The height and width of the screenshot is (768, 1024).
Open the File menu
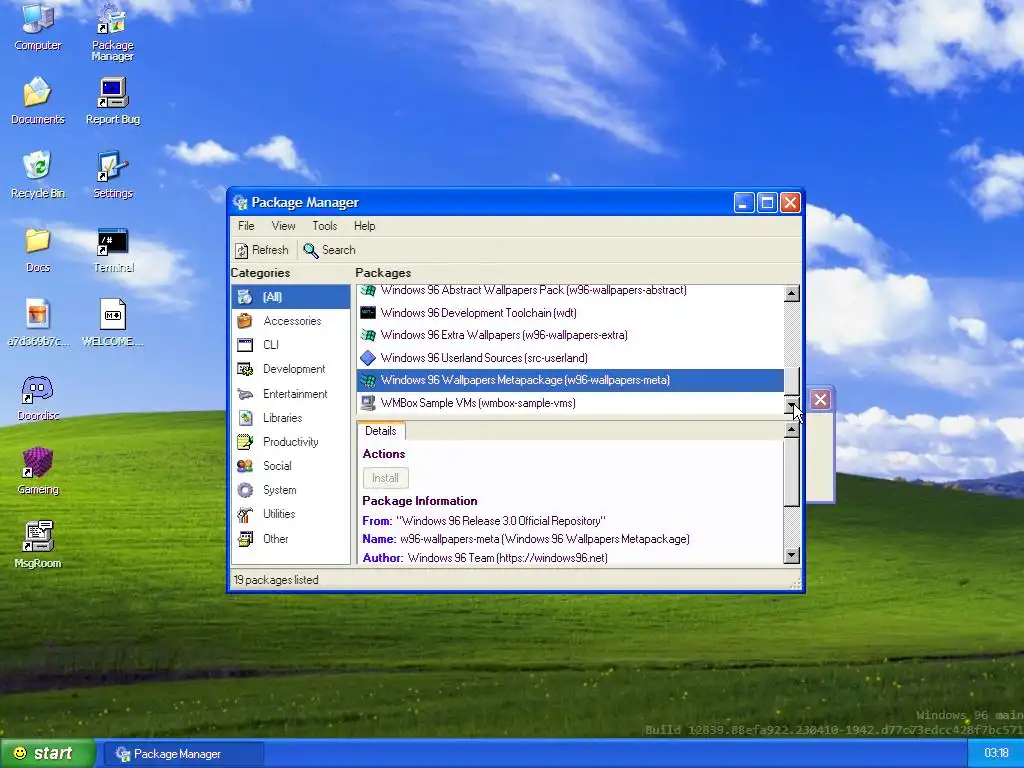[246, 226]
